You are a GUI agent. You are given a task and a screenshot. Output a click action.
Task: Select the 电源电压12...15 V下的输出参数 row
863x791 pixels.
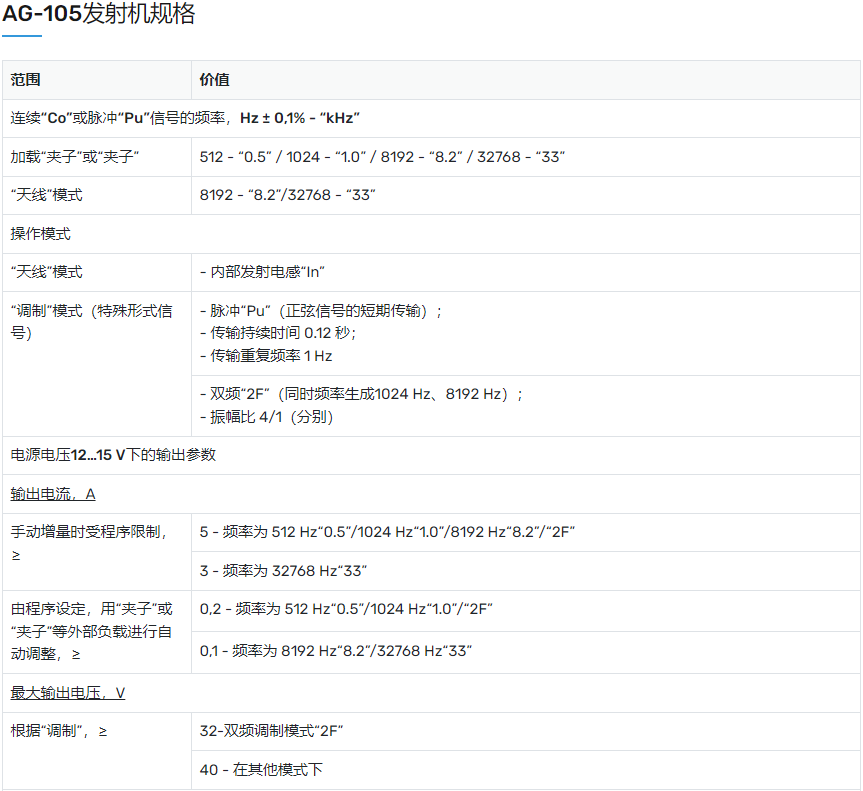113,455
